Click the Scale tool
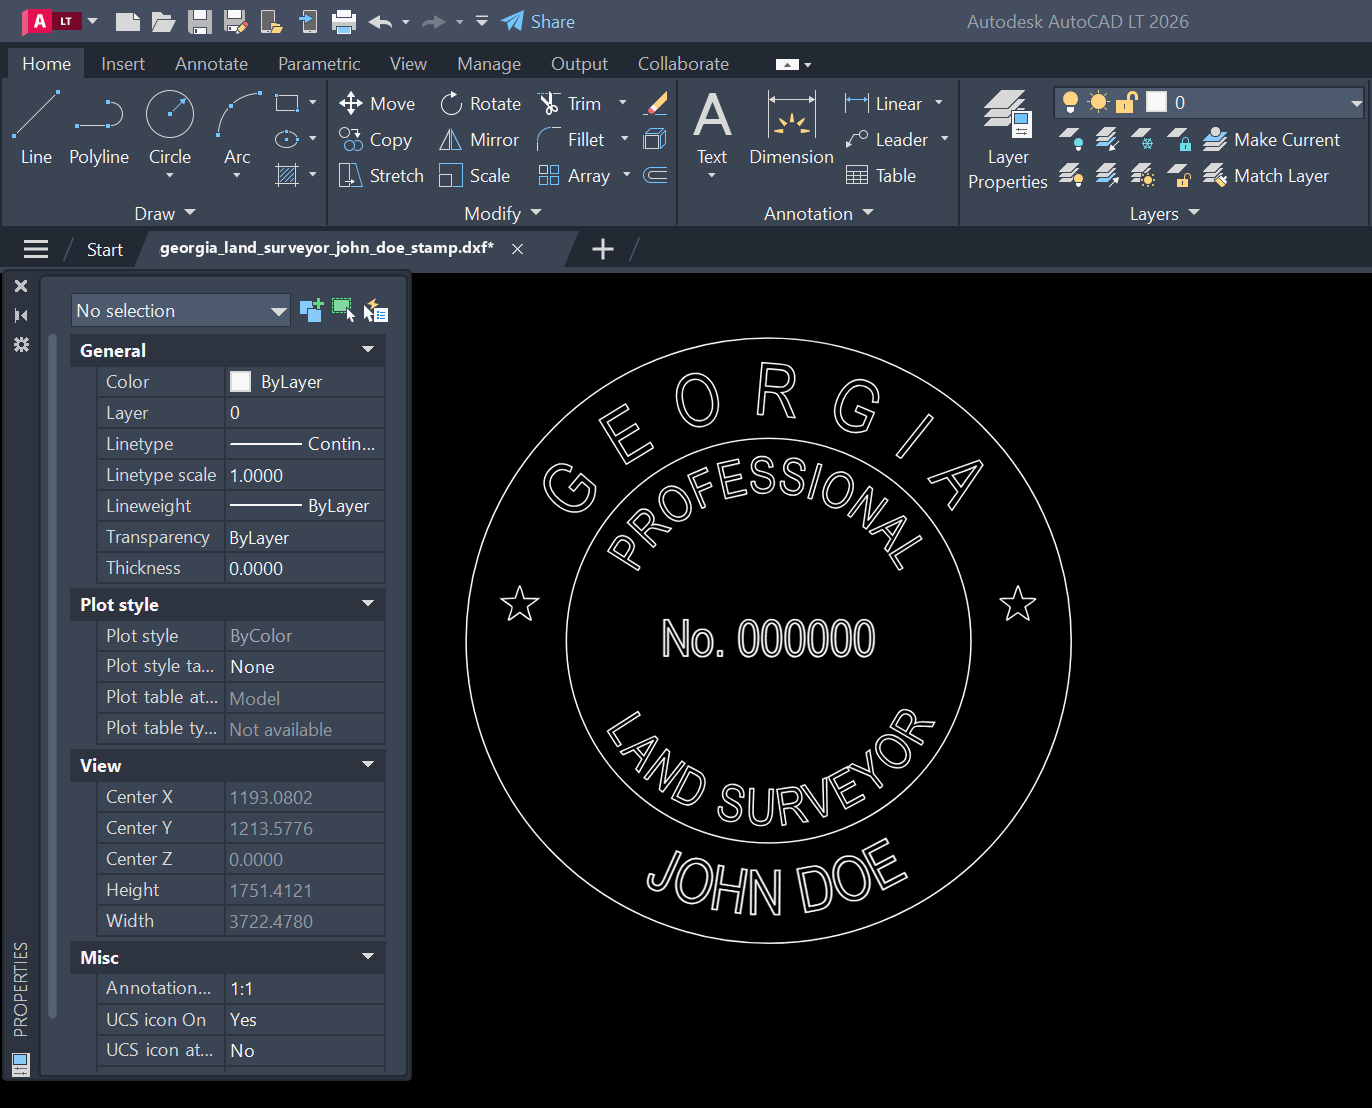Viewport: 1372px width, 1108px height. (x=475, y=175)
